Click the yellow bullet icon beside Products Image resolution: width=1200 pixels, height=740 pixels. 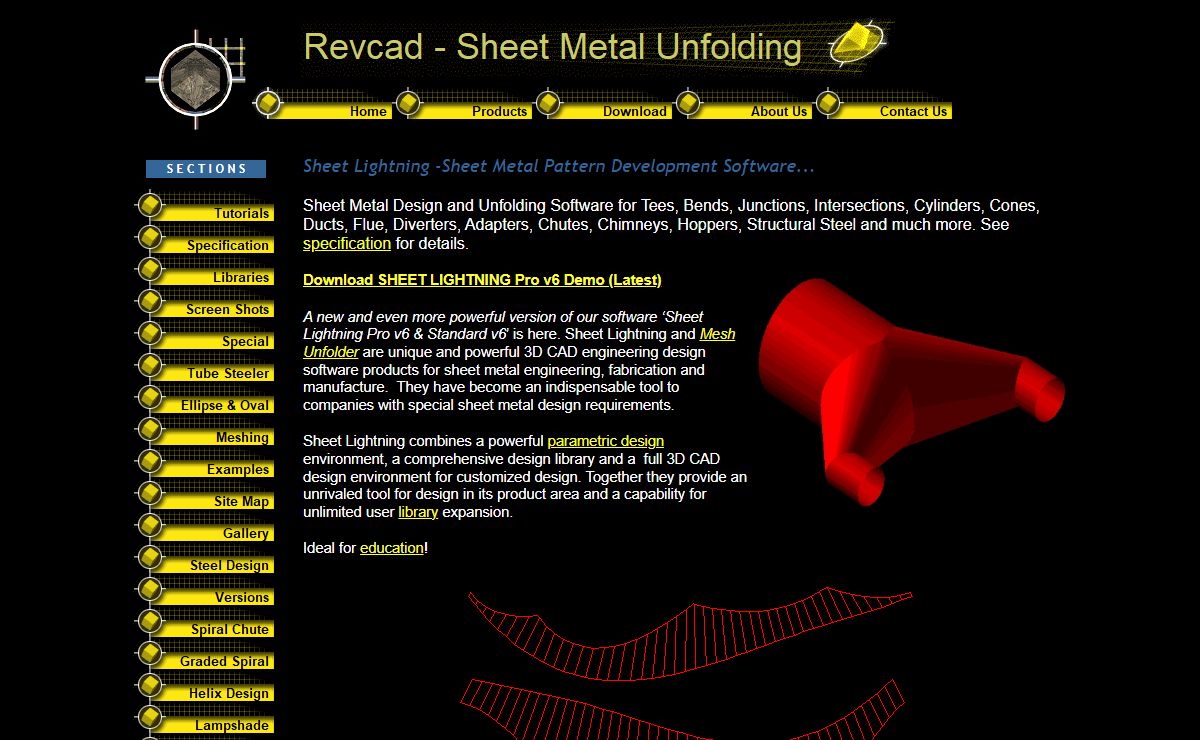pyautogui.click(x=407, y=103)
